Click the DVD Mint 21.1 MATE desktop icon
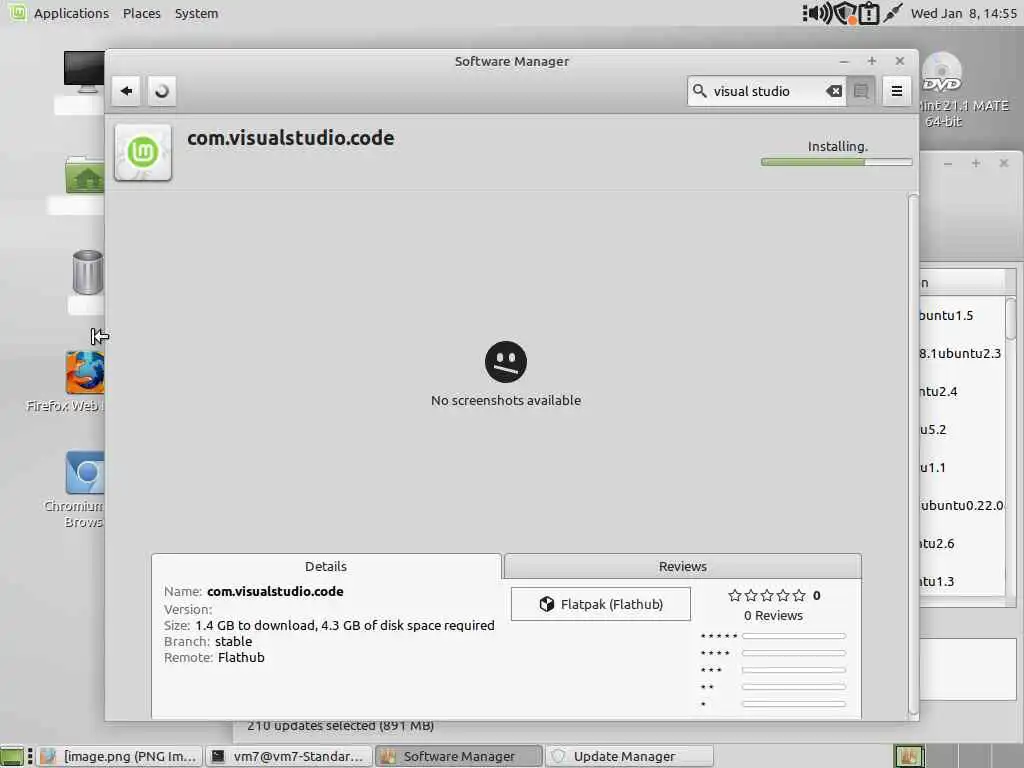The height and width of the screenshot is (768, 1024). click(941, 73)
